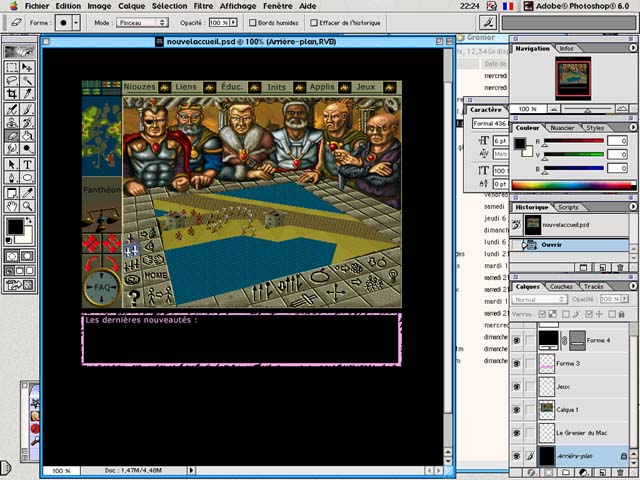Delete layer with Layers panel trash icon
The image size is (640, 480).
[x=621, y=473]
